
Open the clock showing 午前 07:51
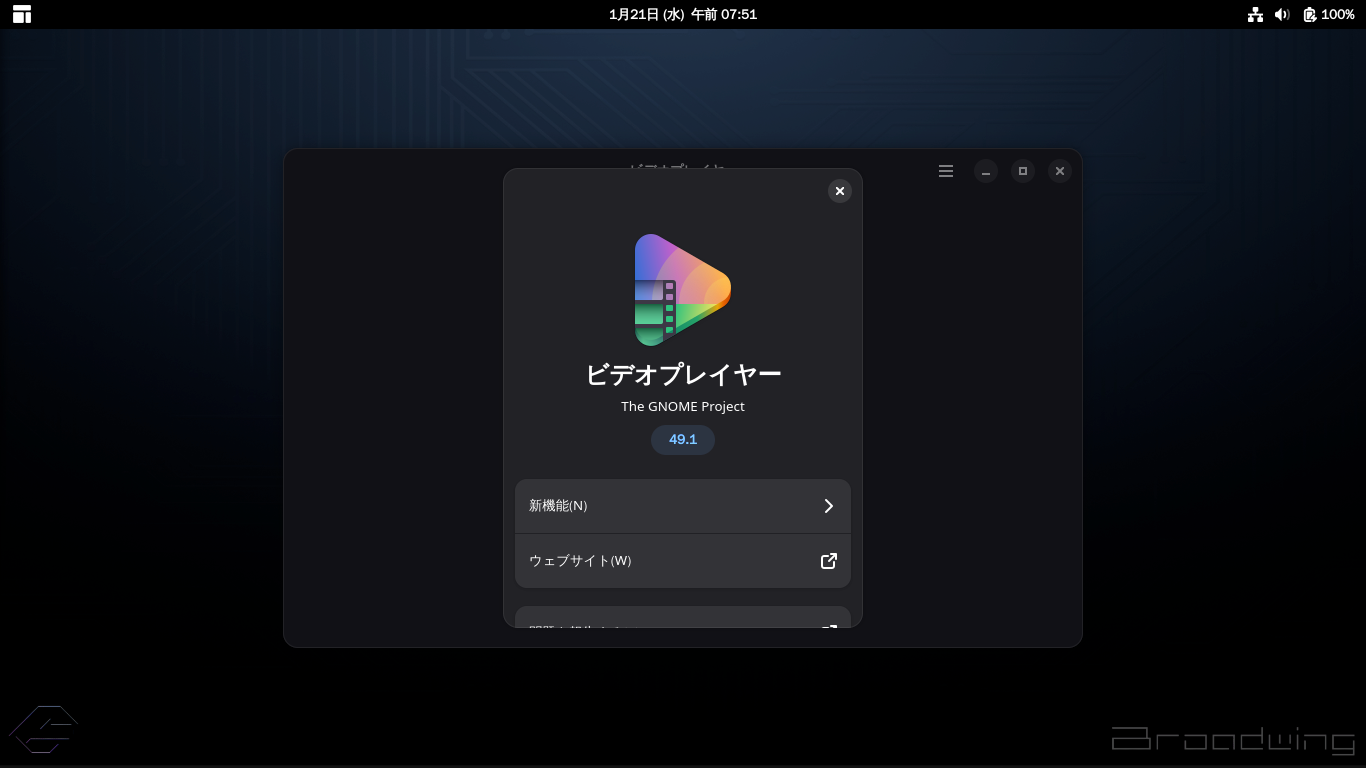pyautogui.click(x=683, y=14)
